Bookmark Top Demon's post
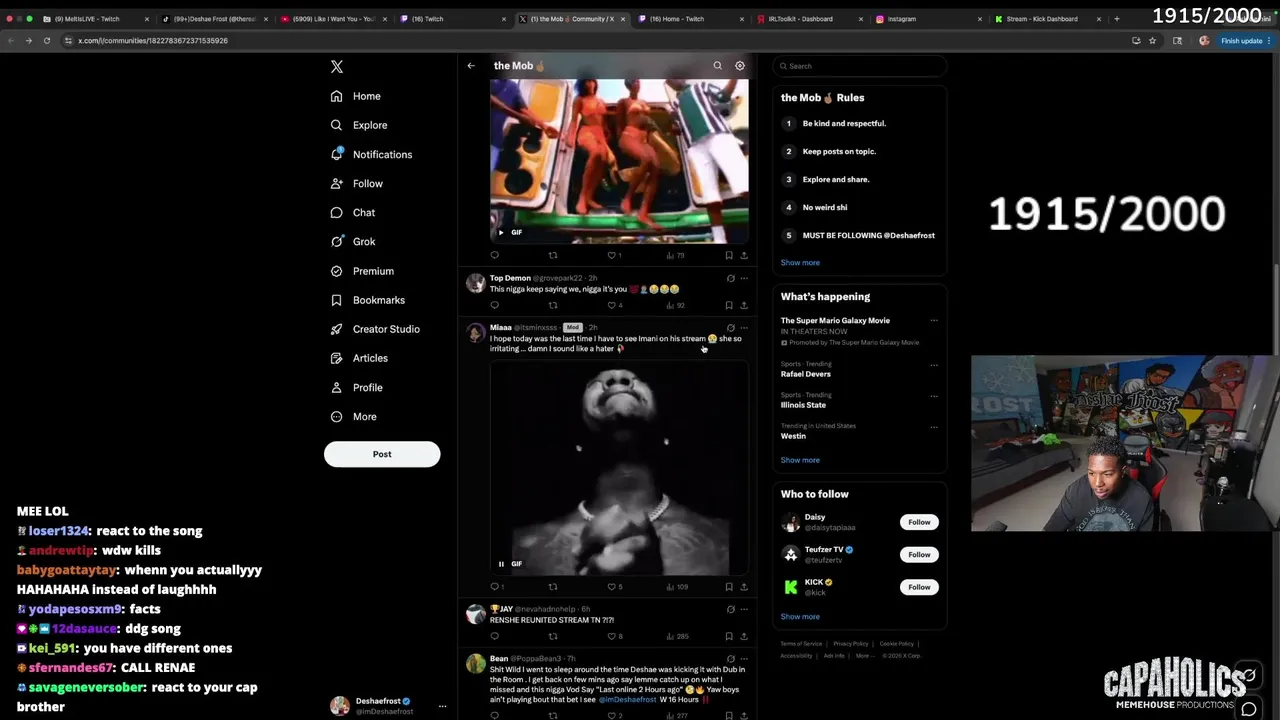The width and height of the screenshot is (1280, 720). (729, 305)
